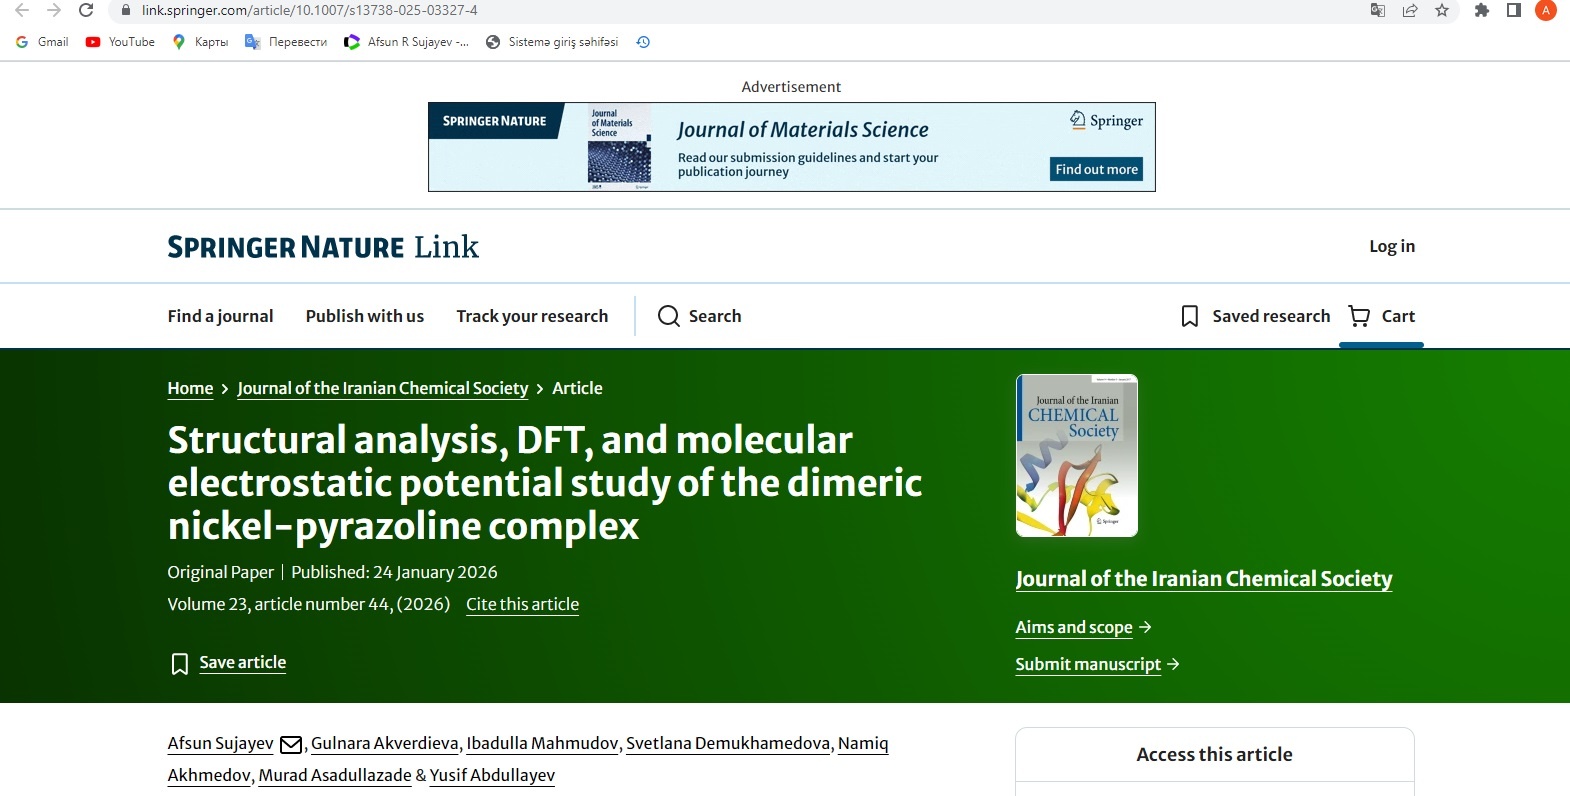Open the YouTube bookmark
This screenshot has width=1570, height=796.
(120, 42)
